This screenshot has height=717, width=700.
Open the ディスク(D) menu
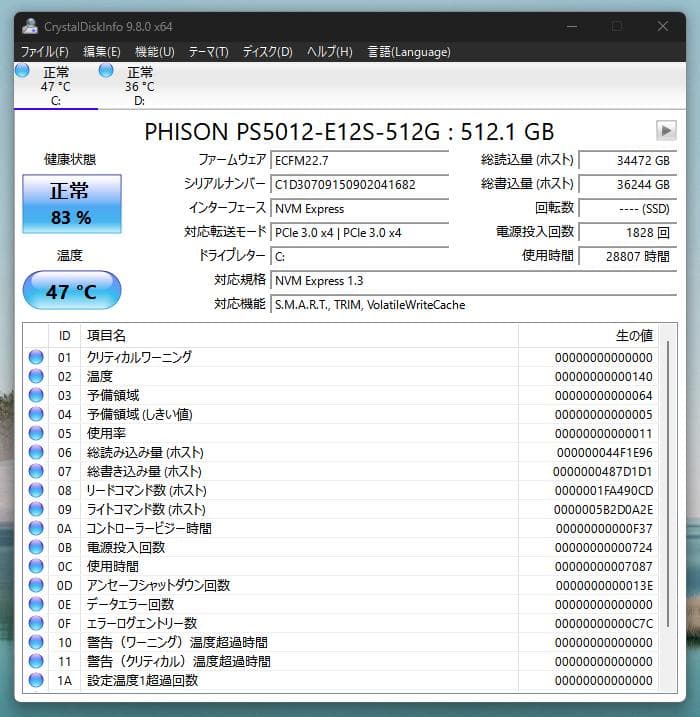click(267, 52)
